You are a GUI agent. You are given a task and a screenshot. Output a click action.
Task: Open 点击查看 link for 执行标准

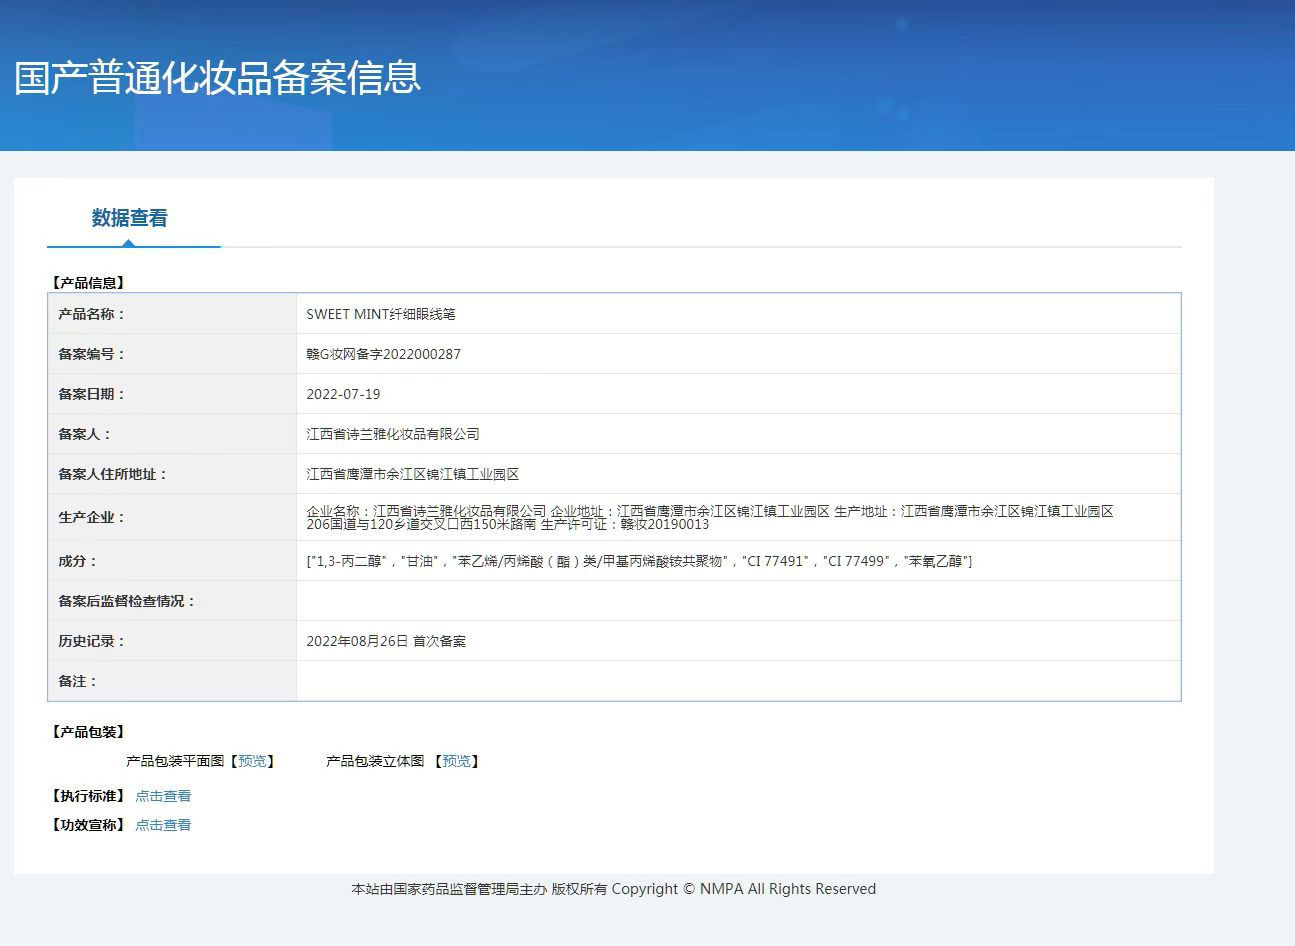point(163,796)
